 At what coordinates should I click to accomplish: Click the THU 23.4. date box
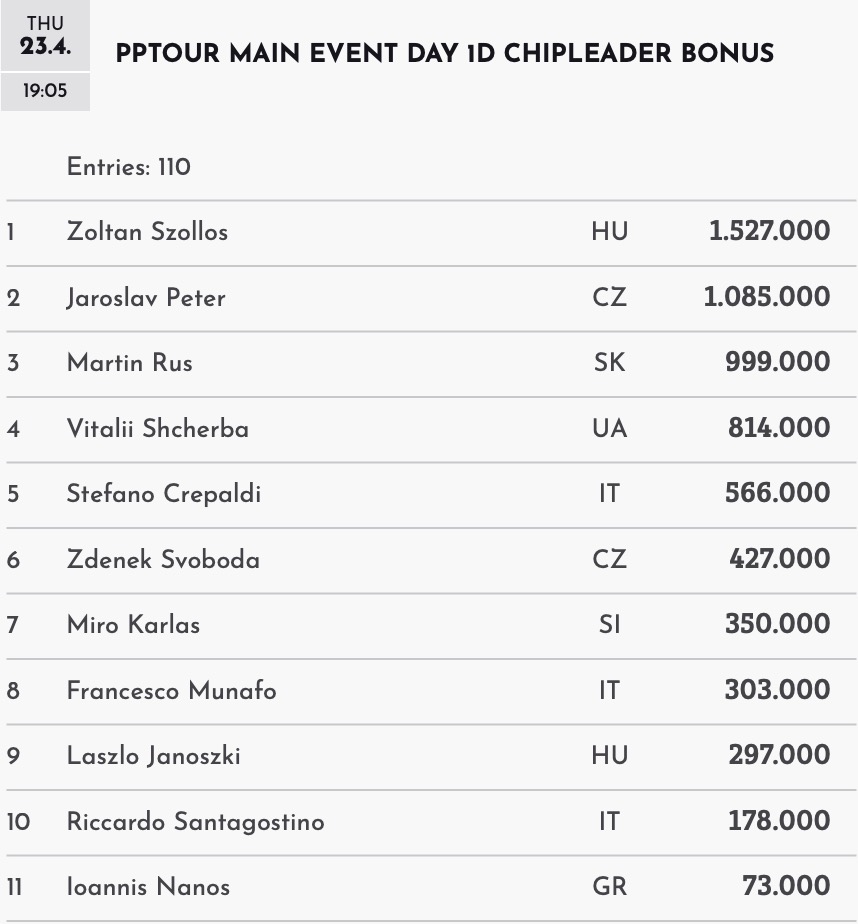point(45,36)
